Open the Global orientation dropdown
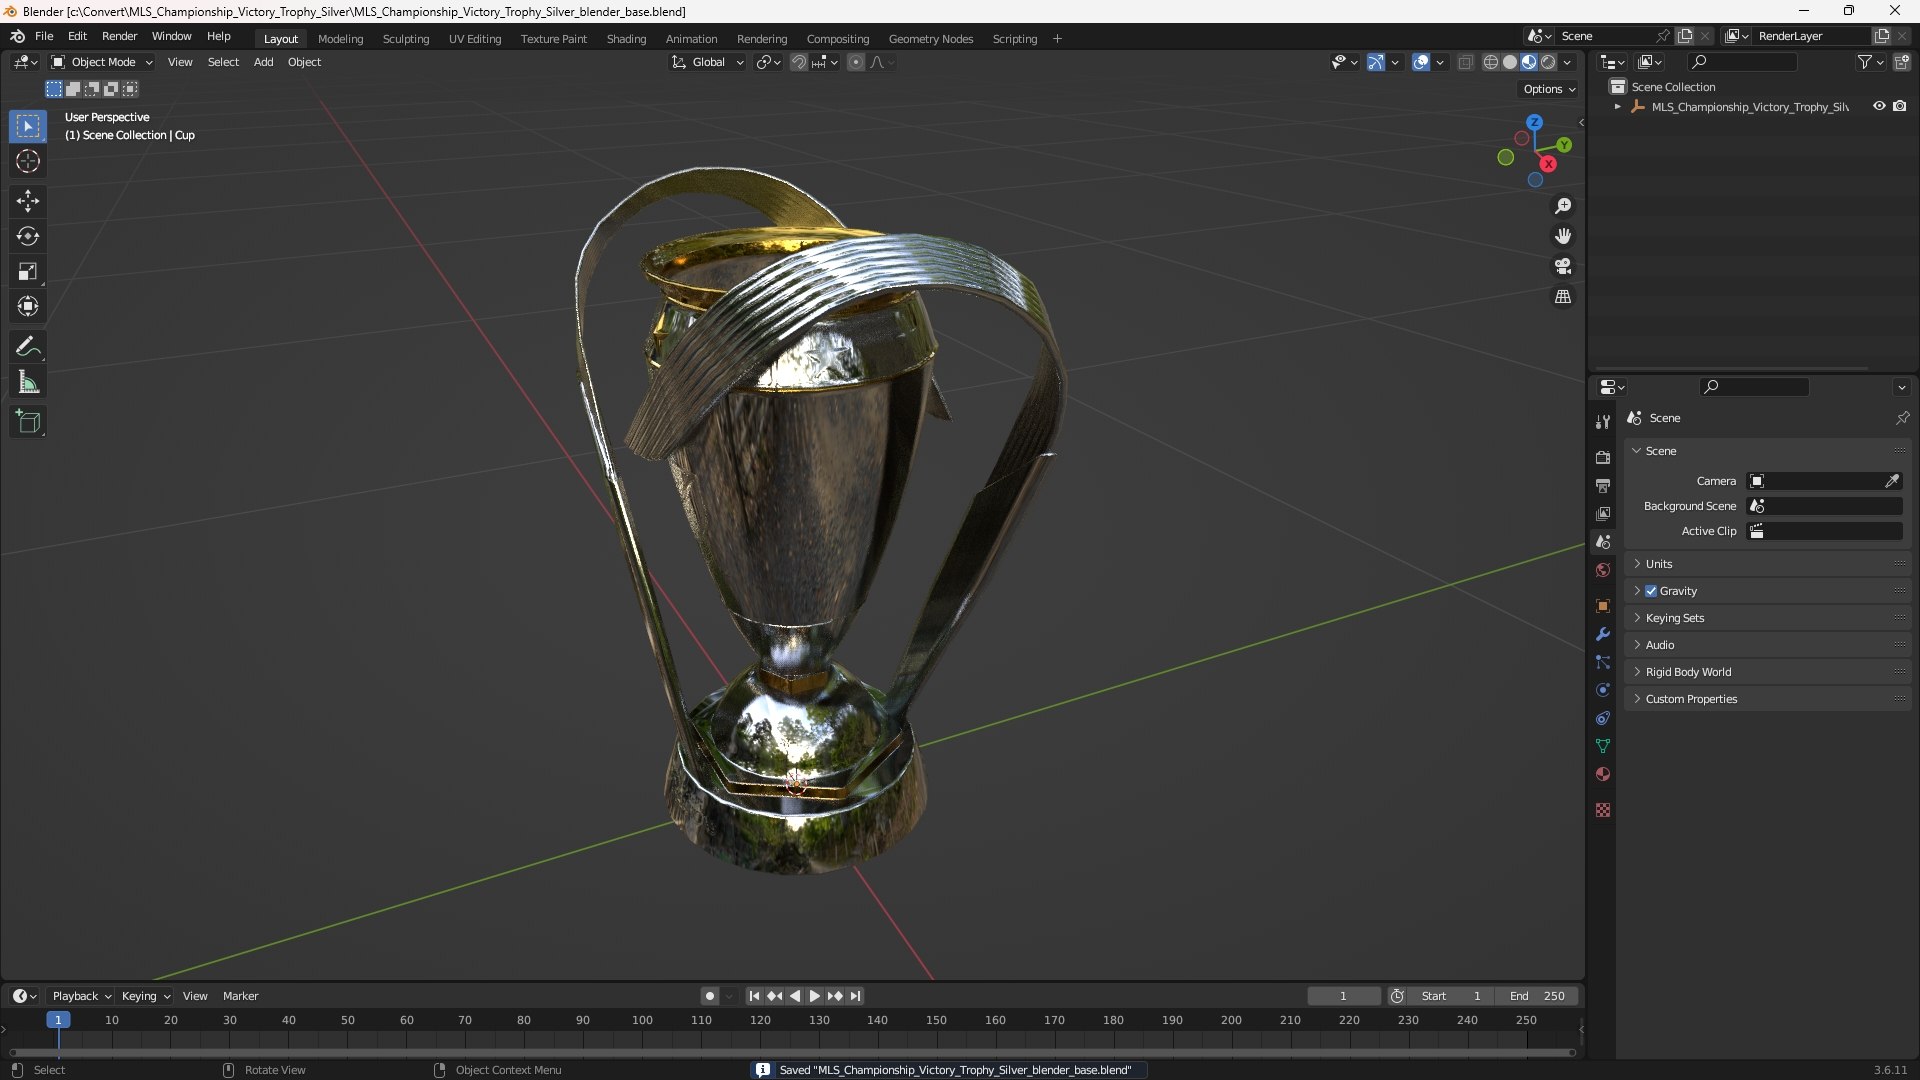Image resolution: width=1920 pixels, height=1080 pixels. click(x=708, y=62)
